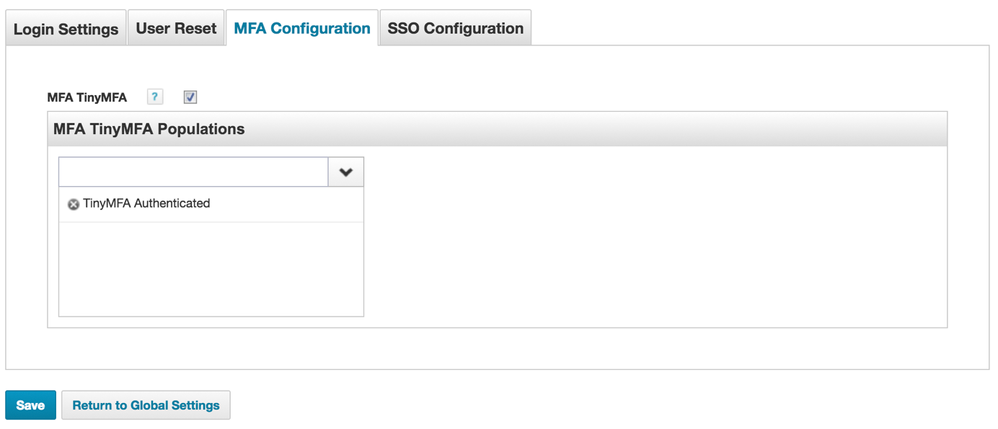This screenshot has width=998, height=429.
Task: Select the TinyMFA Authenticated list entry
Action: coord(146,203)
